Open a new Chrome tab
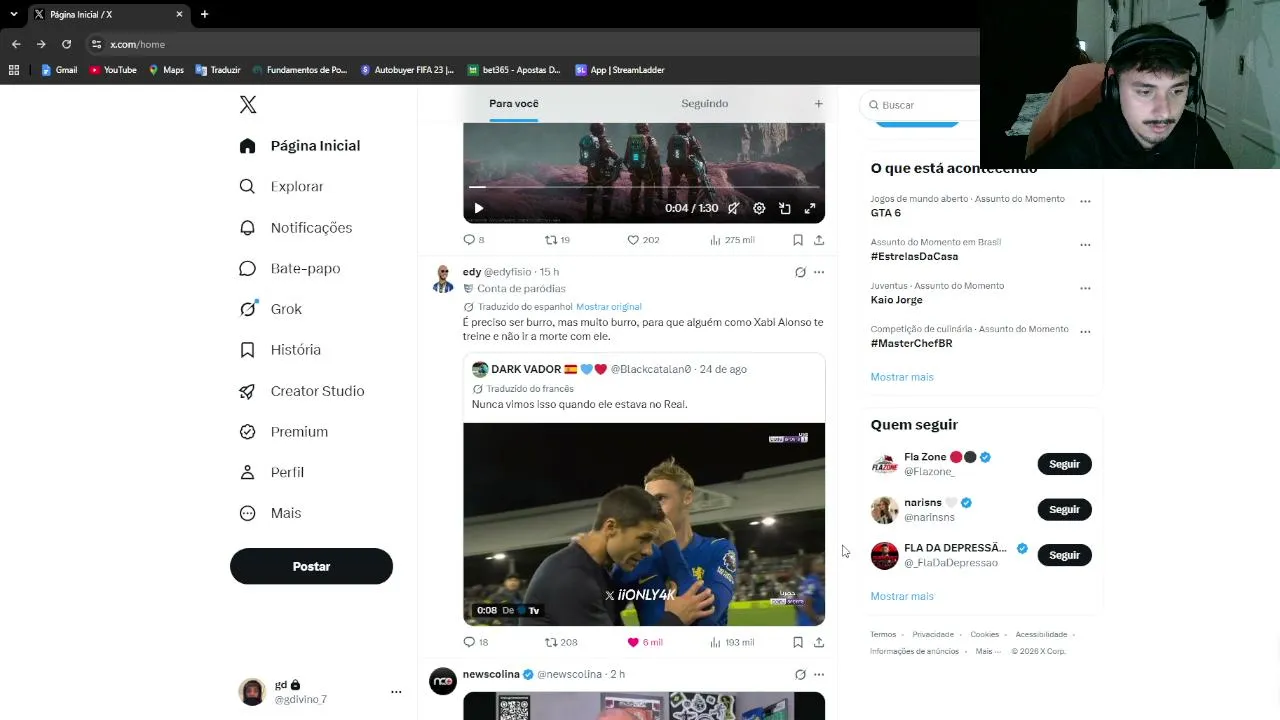 204,14
